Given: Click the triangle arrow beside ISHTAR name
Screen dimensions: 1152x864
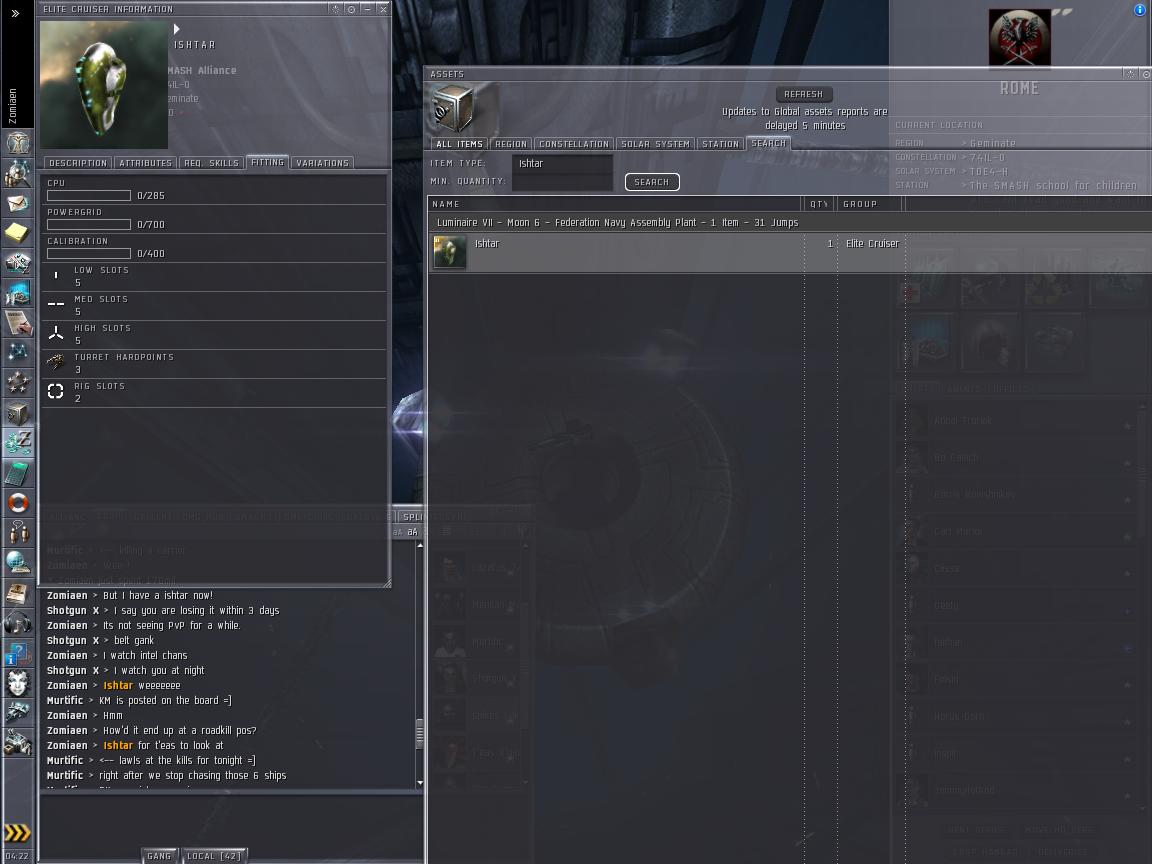Looking at the screenshot, I should 176,29.
